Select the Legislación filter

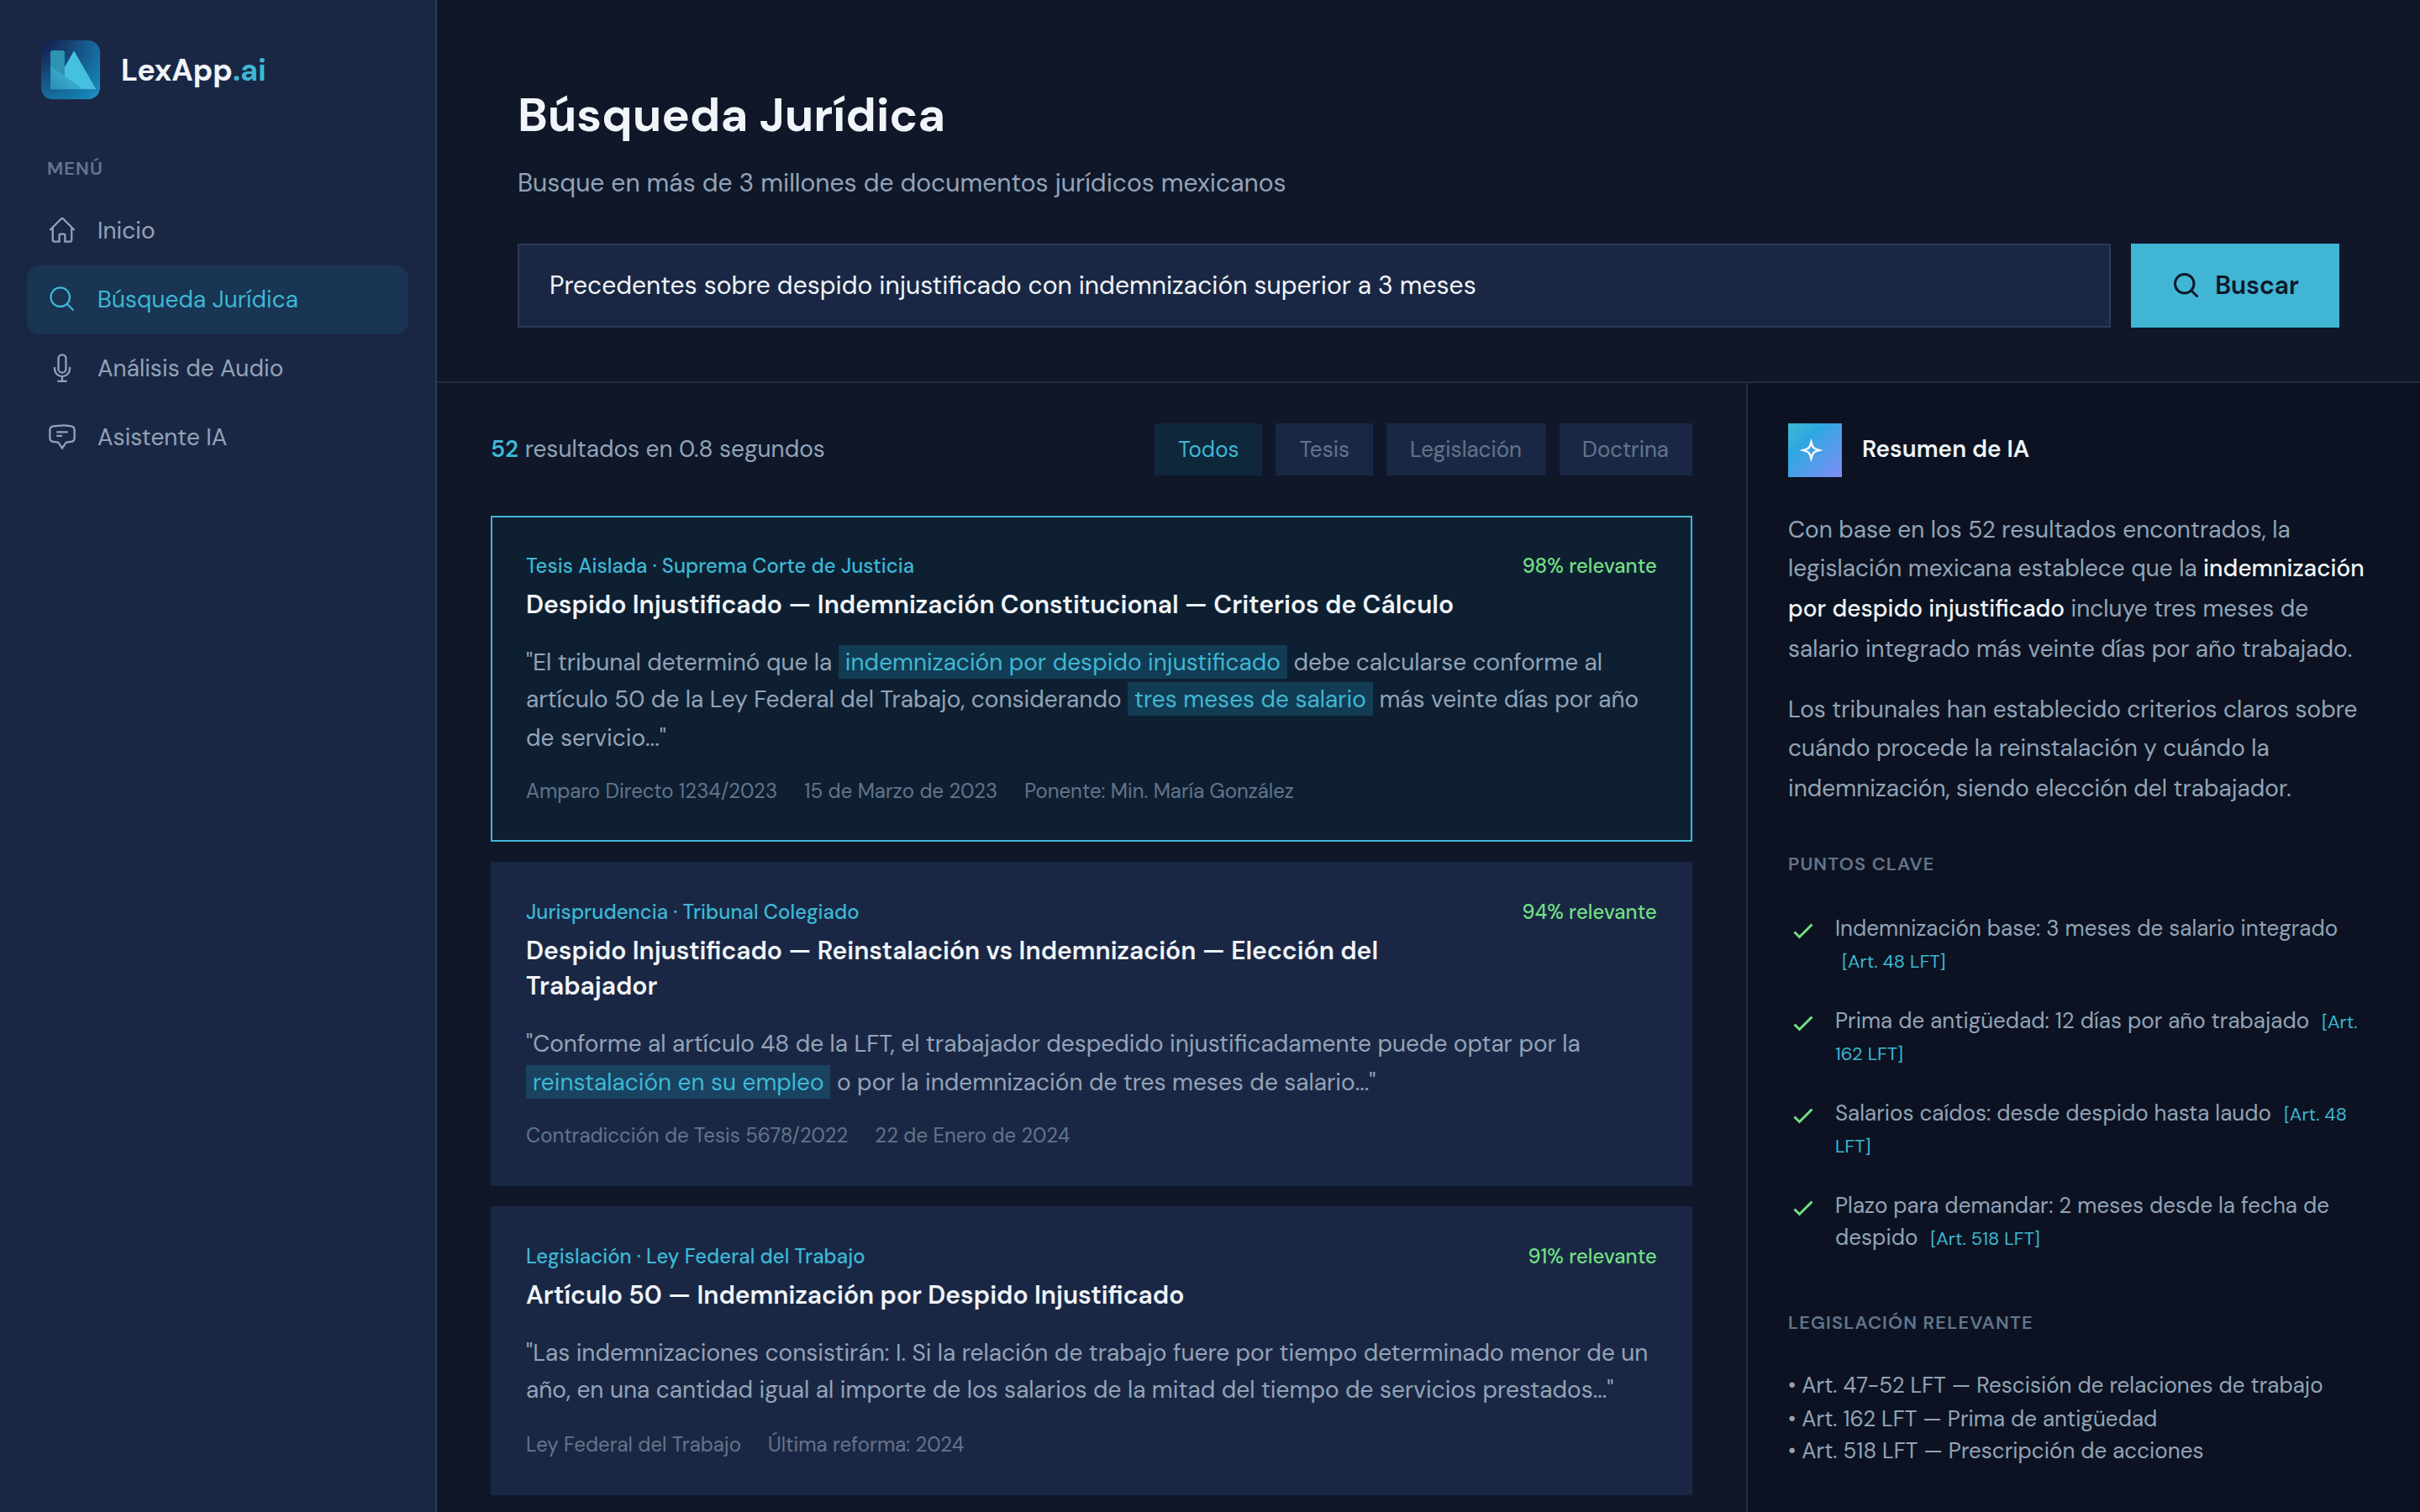1466,449
